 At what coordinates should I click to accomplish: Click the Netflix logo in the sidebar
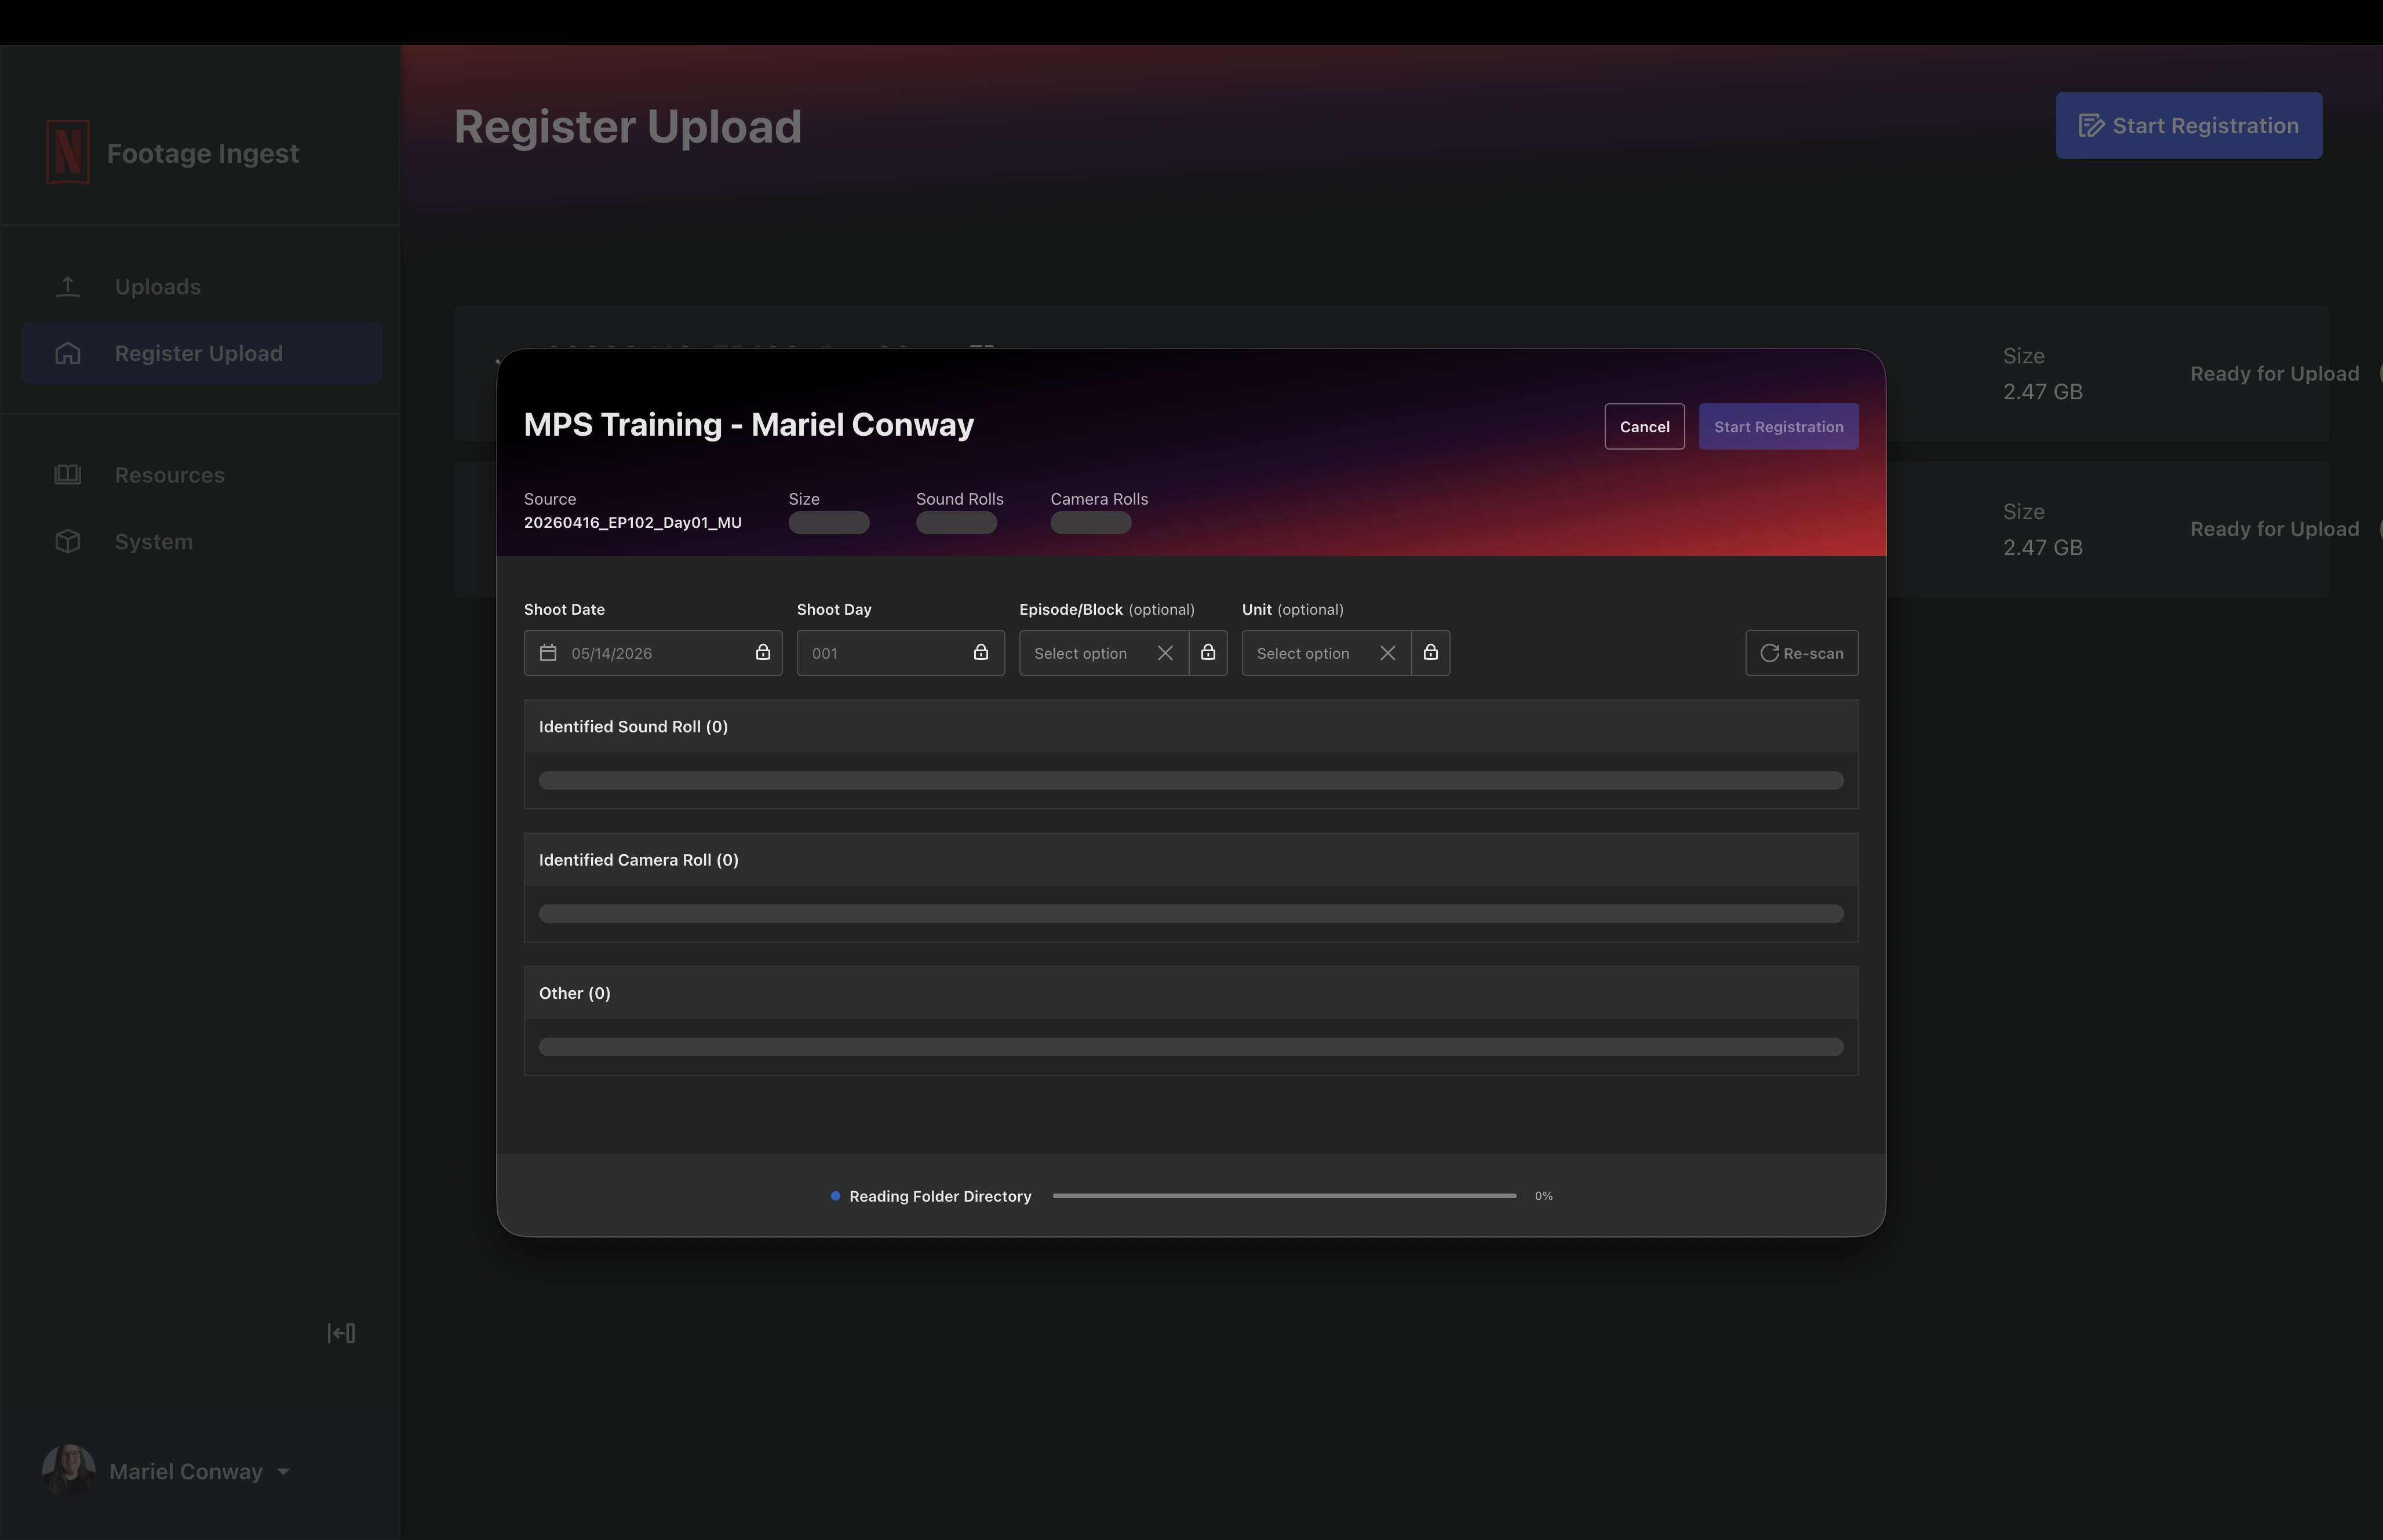tap(68, 152)
